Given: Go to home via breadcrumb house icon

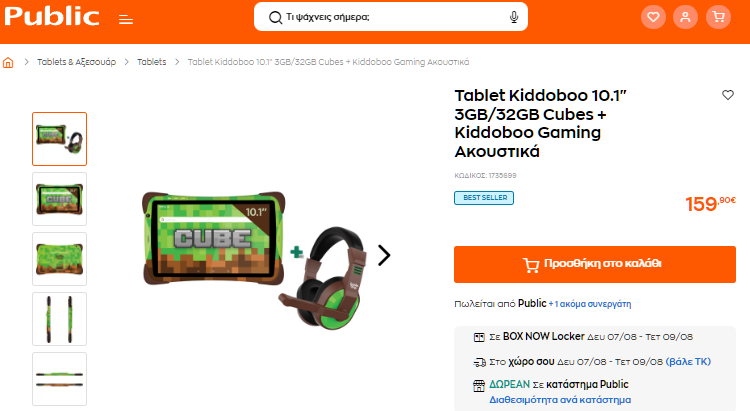Looking at the screenshot, I should [8, 63].
